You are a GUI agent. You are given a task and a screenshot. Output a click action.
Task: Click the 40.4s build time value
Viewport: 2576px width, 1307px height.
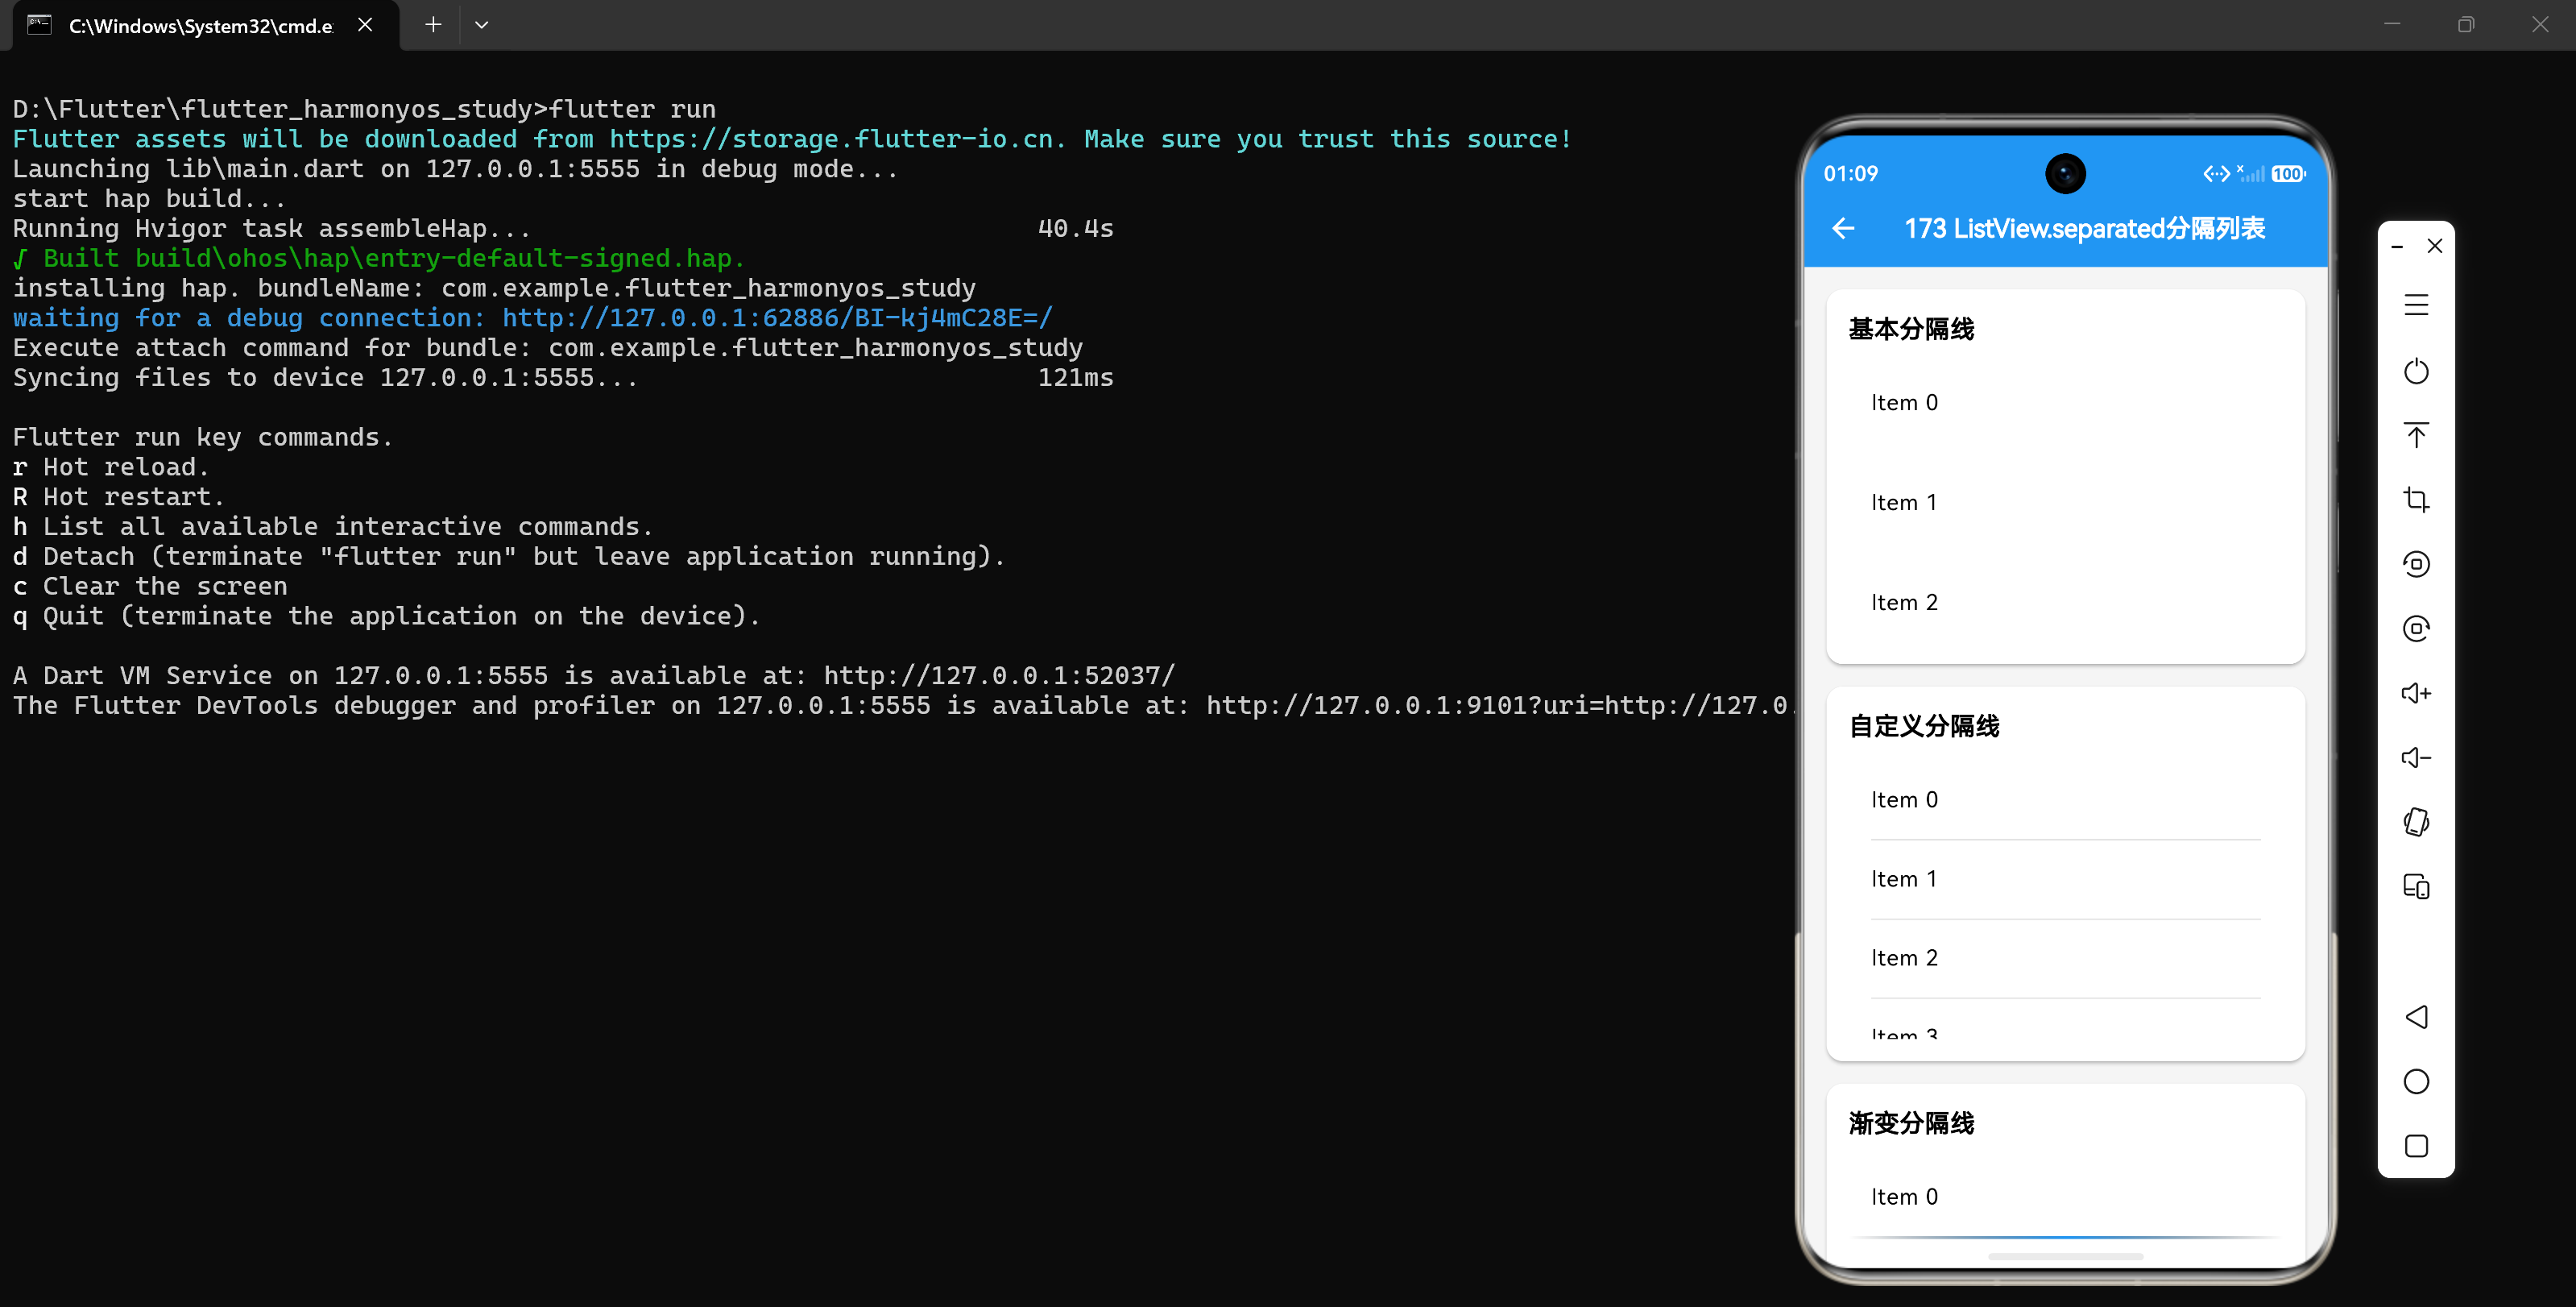click(1075, 229)
